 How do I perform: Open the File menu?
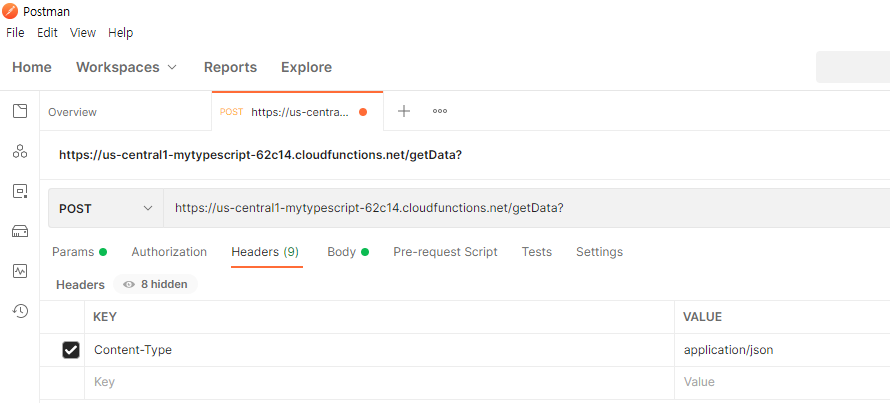click(x=15, y=33)
